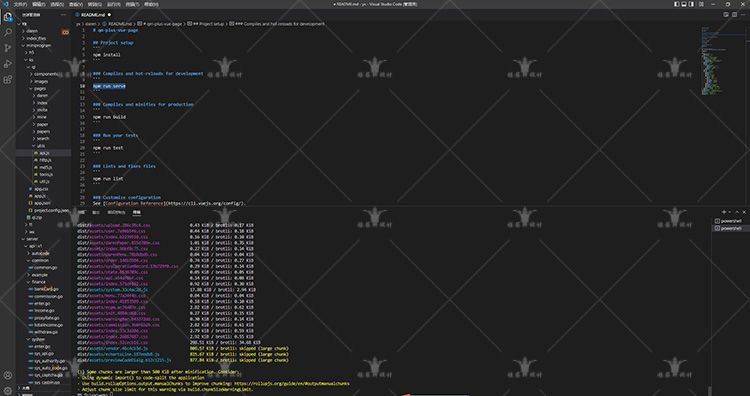Open the Search view in activity bar

coord(8,33)
